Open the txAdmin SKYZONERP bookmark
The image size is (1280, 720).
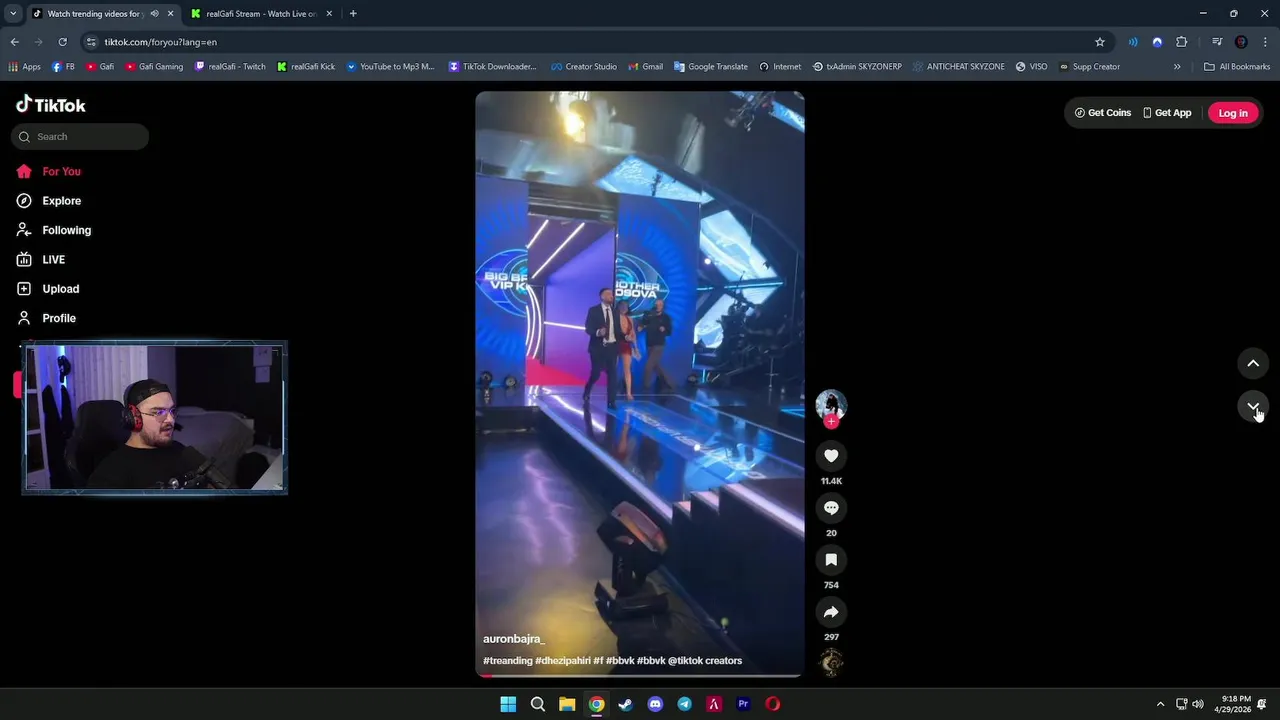click(x=857, y=67)
